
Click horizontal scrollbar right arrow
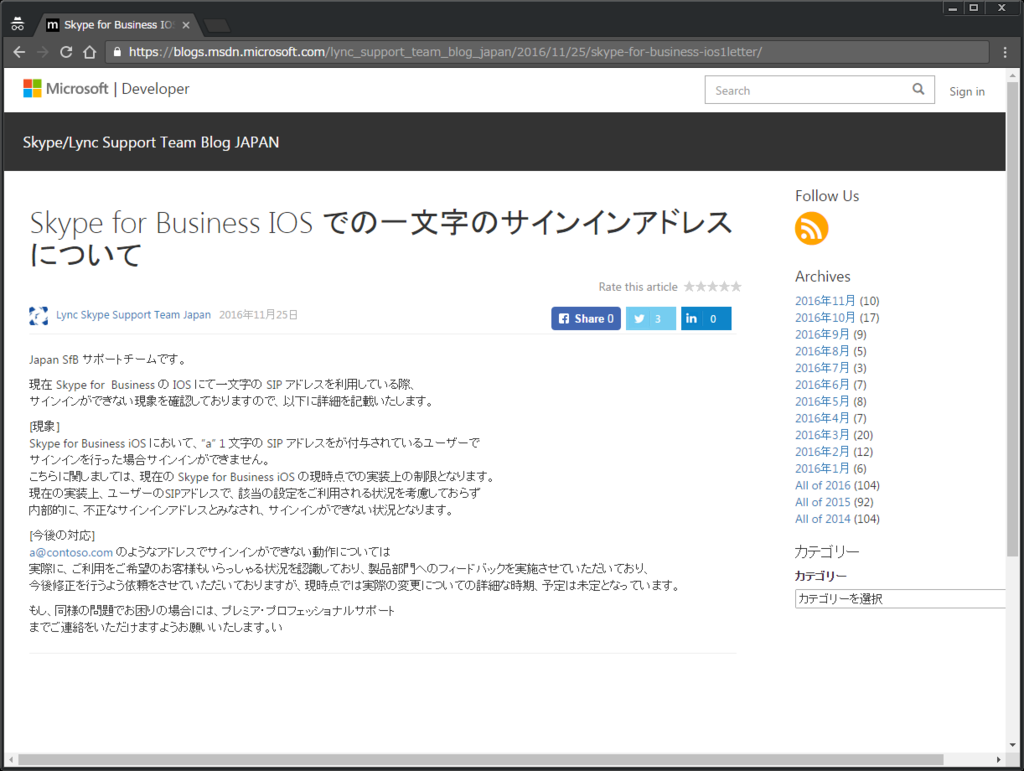[999, 760]
